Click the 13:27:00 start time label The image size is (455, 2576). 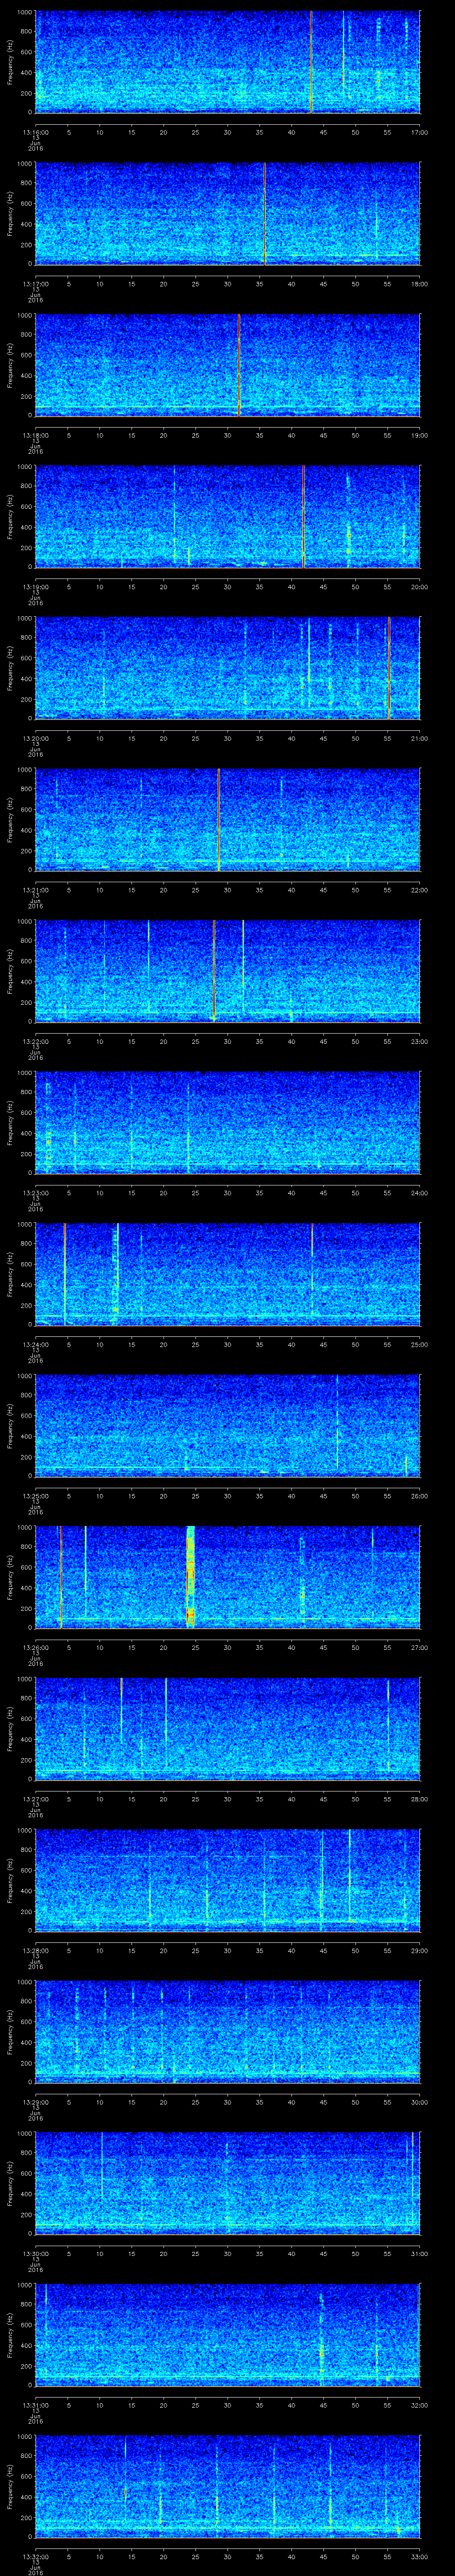click(x=35, y=1799)
